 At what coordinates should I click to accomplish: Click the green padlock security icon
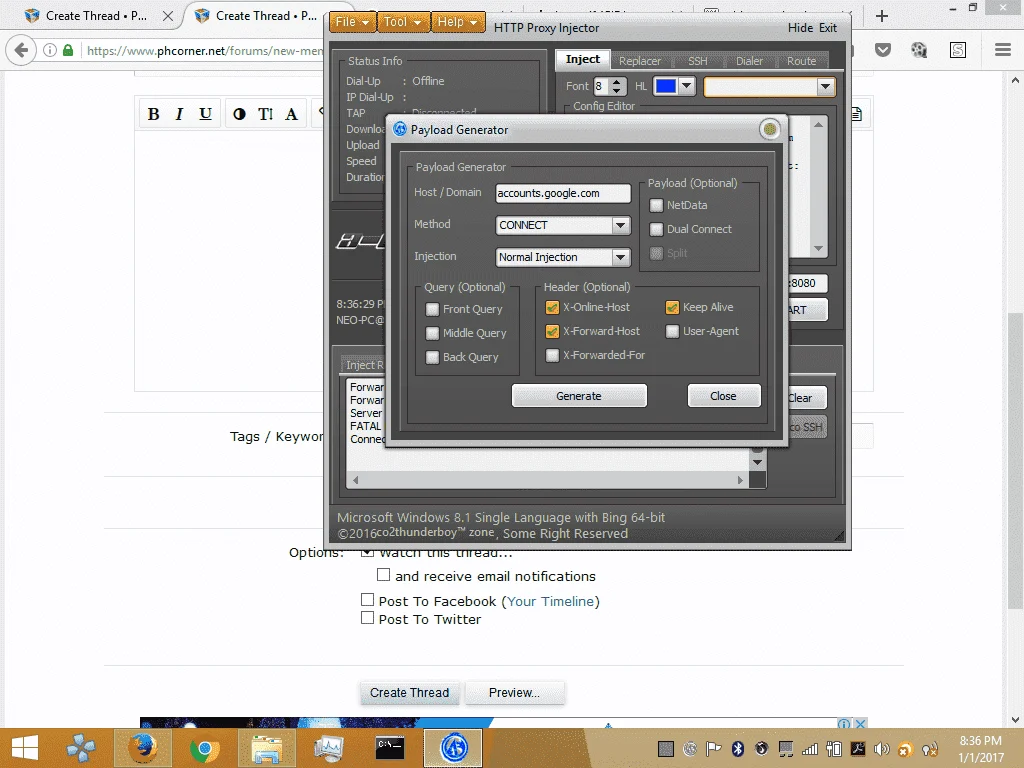pyautogui.click(x=68, y=50)
